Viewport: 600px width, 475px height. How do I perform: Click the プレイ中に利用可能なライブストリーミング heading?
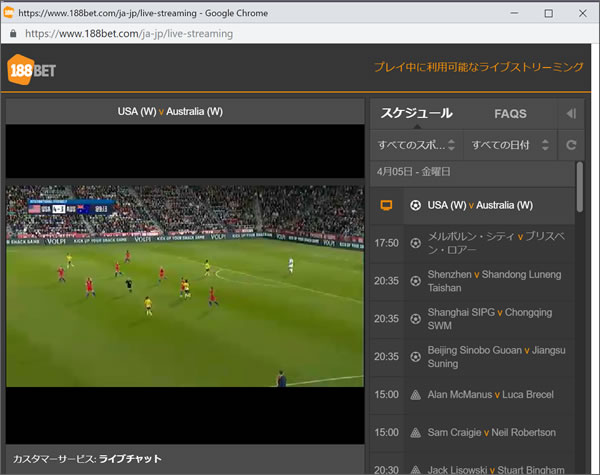coord(479,67)
